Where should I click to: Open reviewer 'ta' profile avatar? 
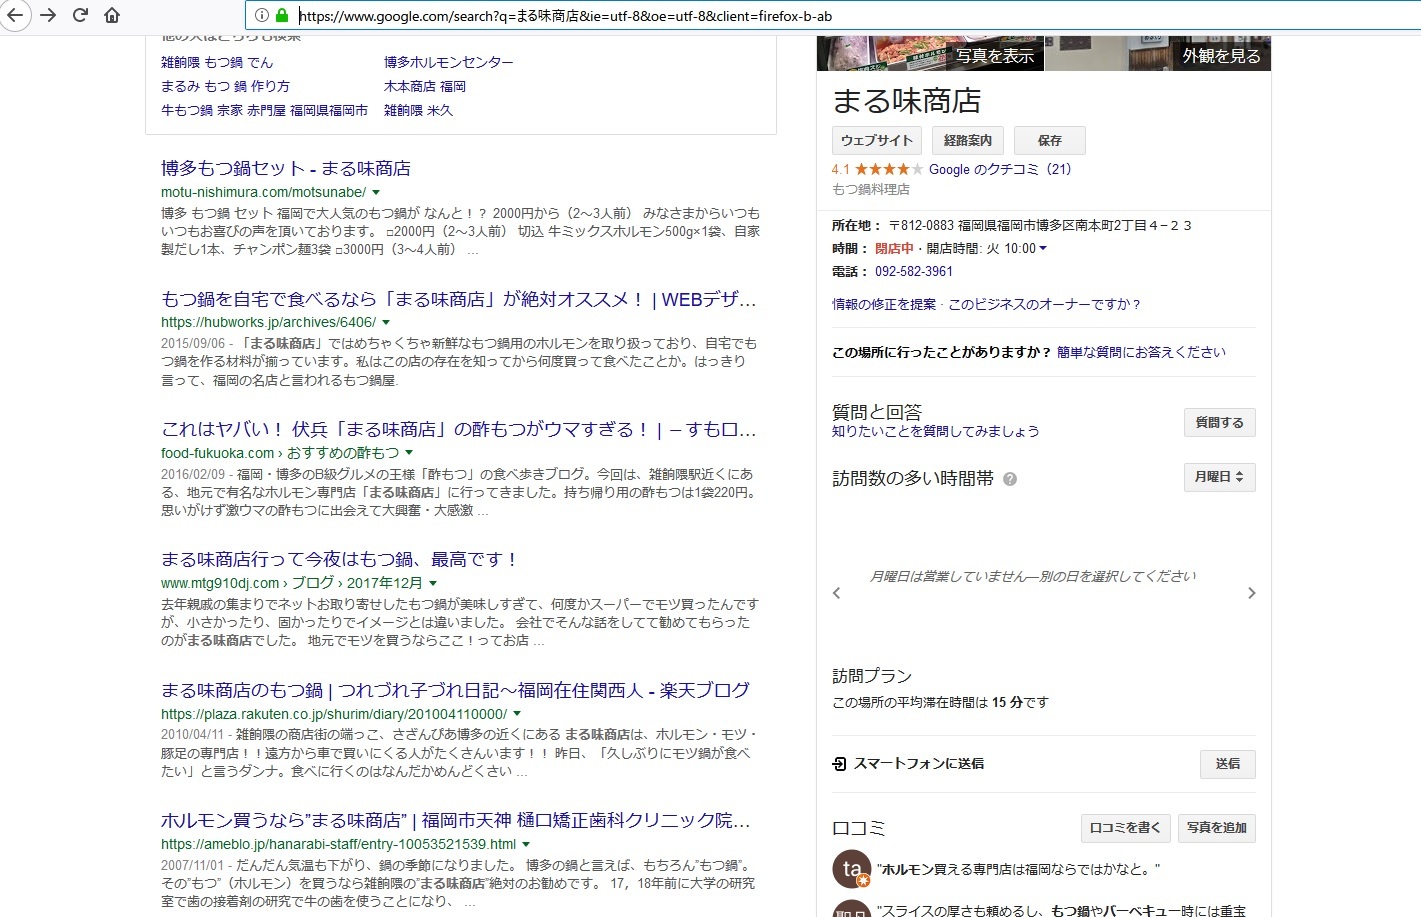[852, 869]
